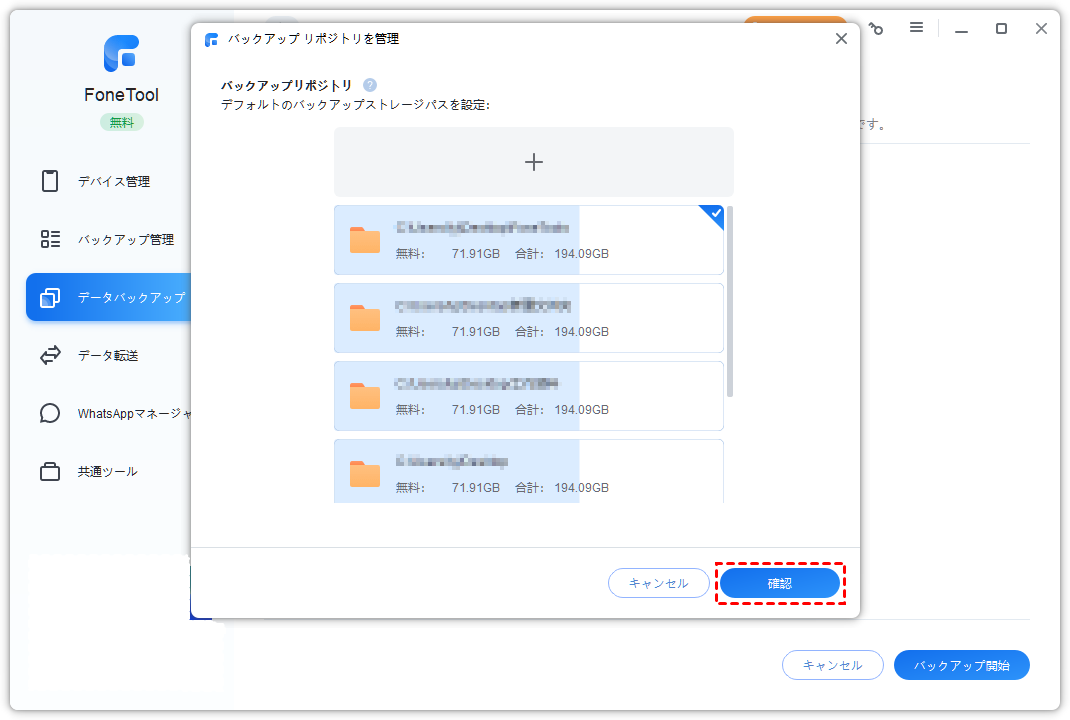Click the help question mark icon

pos(370,86)
